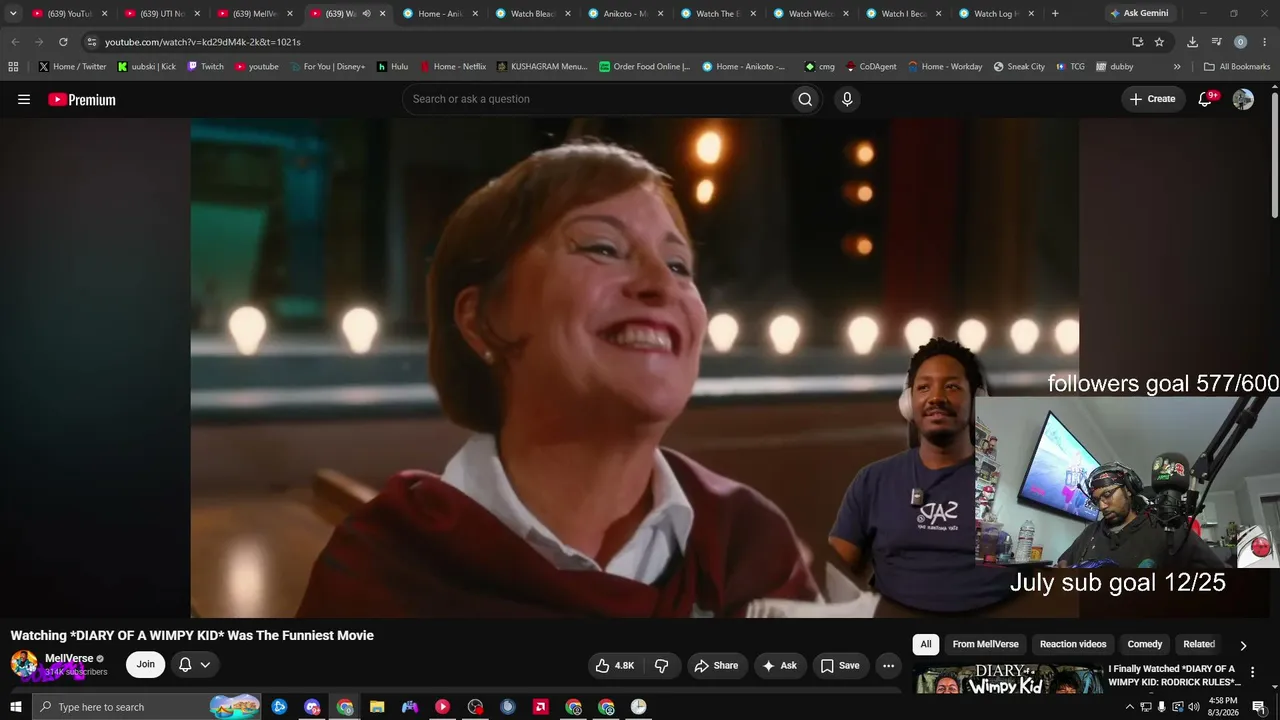Open the browser downloads icon
The width and height of the screenshot is (1280, 720).
pyautogui.click(x=1192, y=42)
